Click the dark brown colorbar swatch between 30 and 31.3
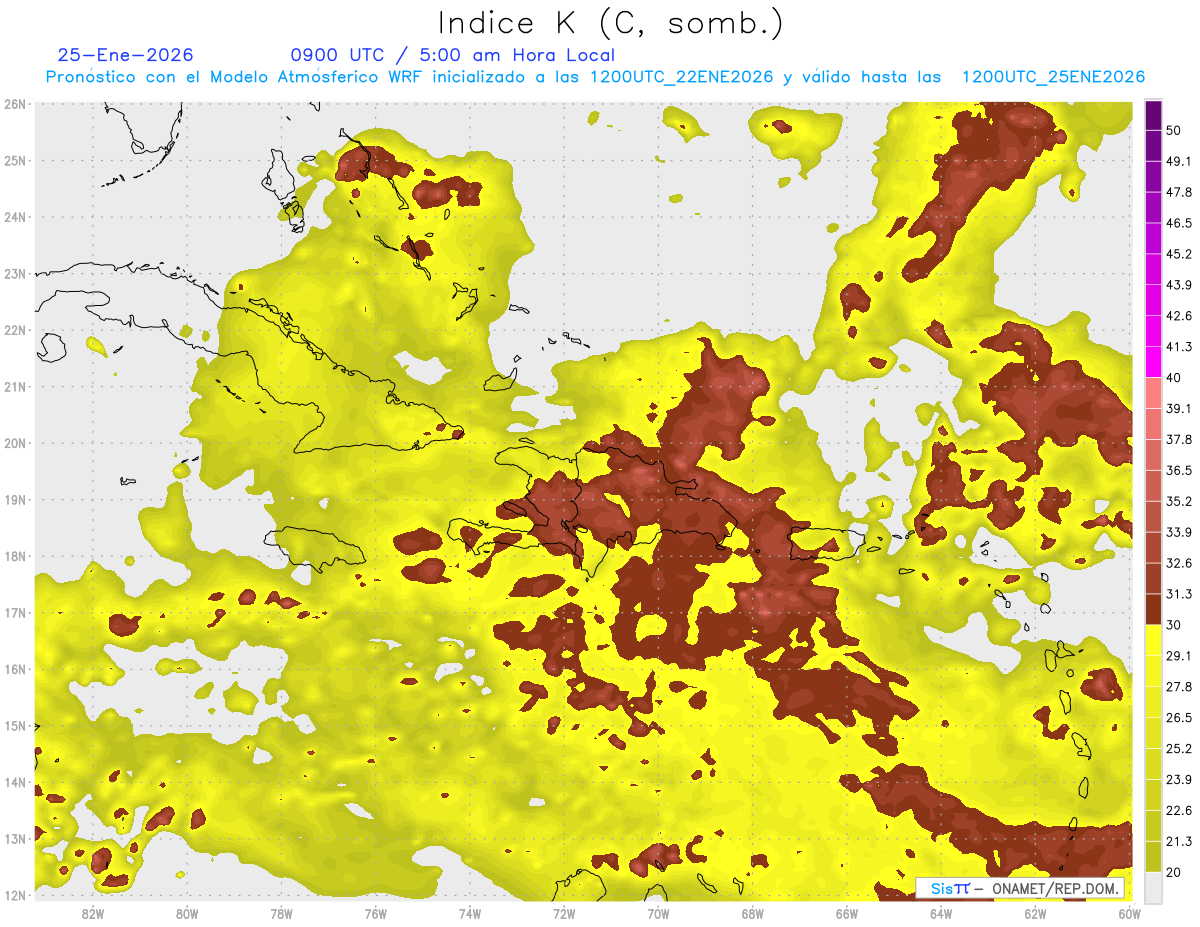This screenshot has height=927, width=1200. (x=1153, y=609)
